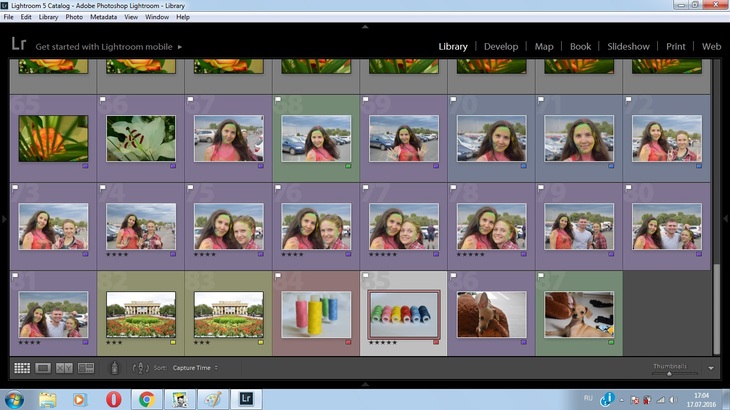Open Sort Capture Time dropdown
The width and height of the screenshot is (730, 410).
click(x=195, y=368)
